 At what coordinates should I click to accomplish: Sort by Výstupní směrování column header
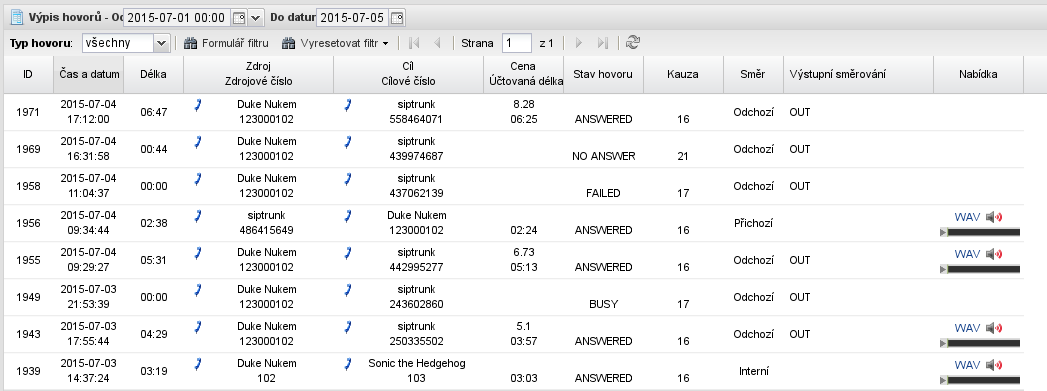tap(858, 74)
